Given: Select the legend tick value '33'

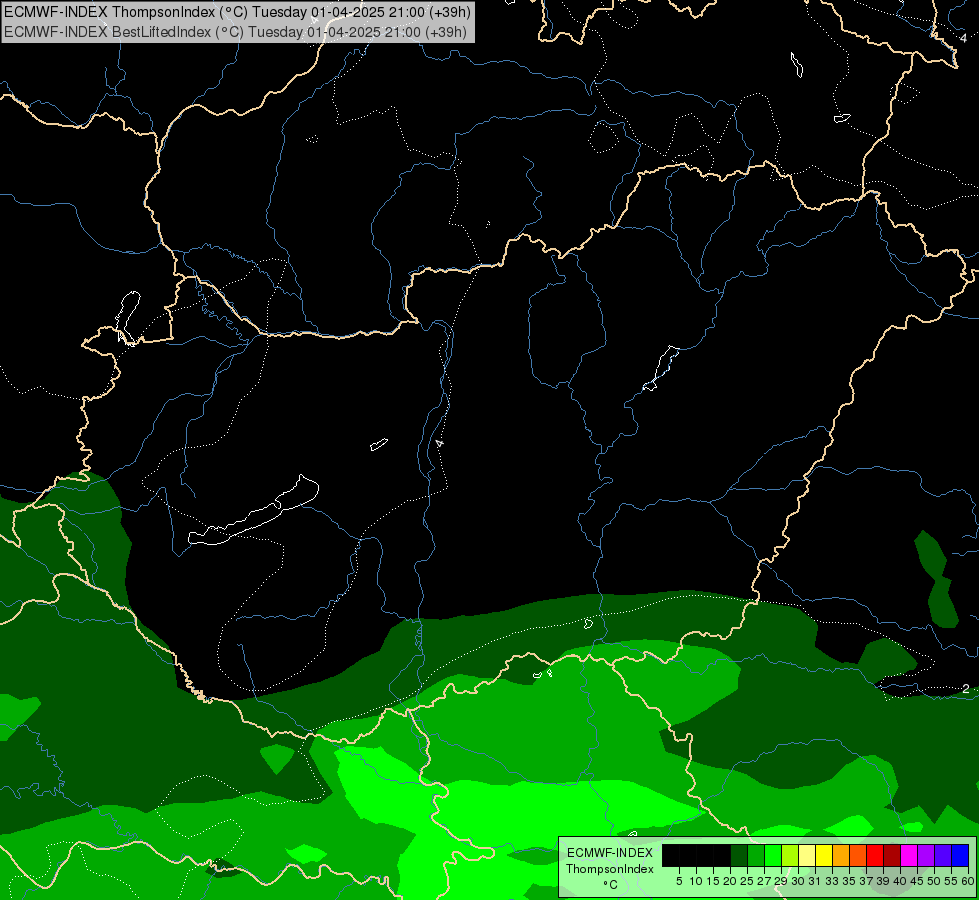Looking at the screenshot, I should coord(832,881).
